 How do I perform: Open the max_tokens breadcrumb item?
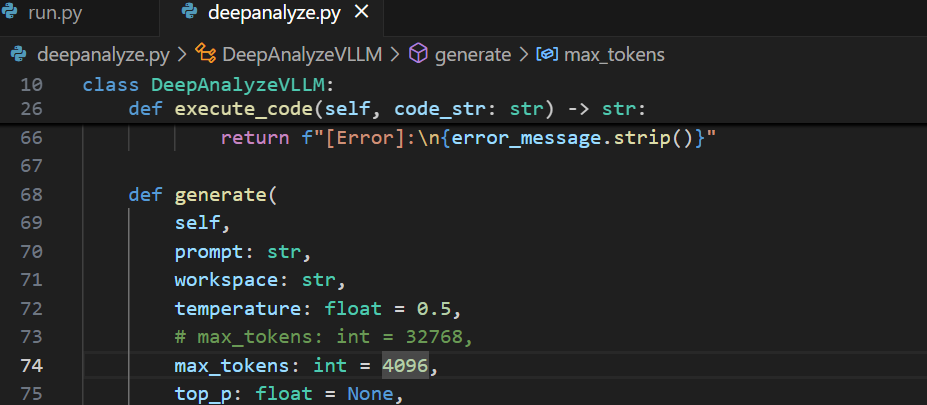pyautogui.click(x=613, y=54)
